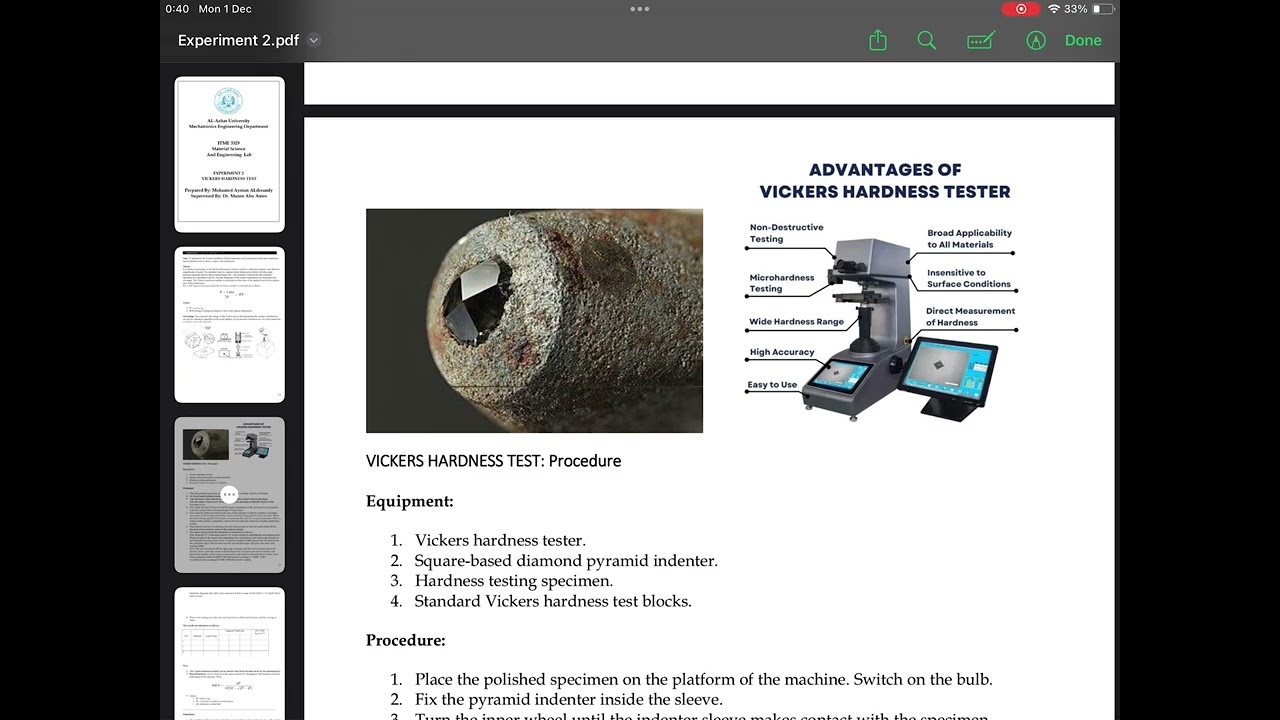
Task: Expand the chevron beside Experiment 2.pdf
Action: click(x=314, y=41)
